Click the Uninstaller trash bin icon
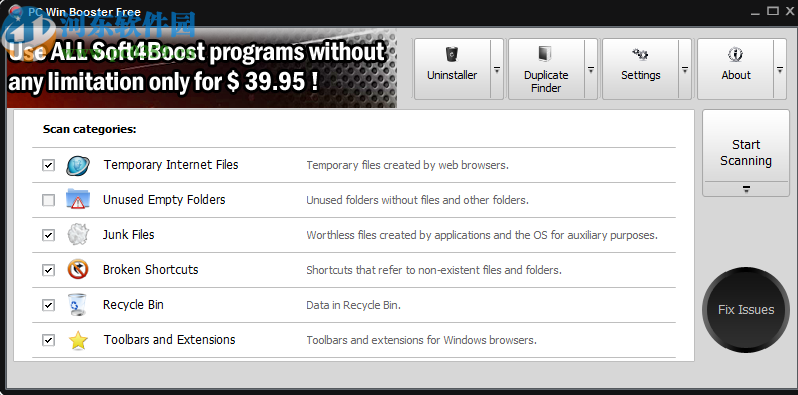The width and height of the screenshot is (798, 395). (451, 53)
